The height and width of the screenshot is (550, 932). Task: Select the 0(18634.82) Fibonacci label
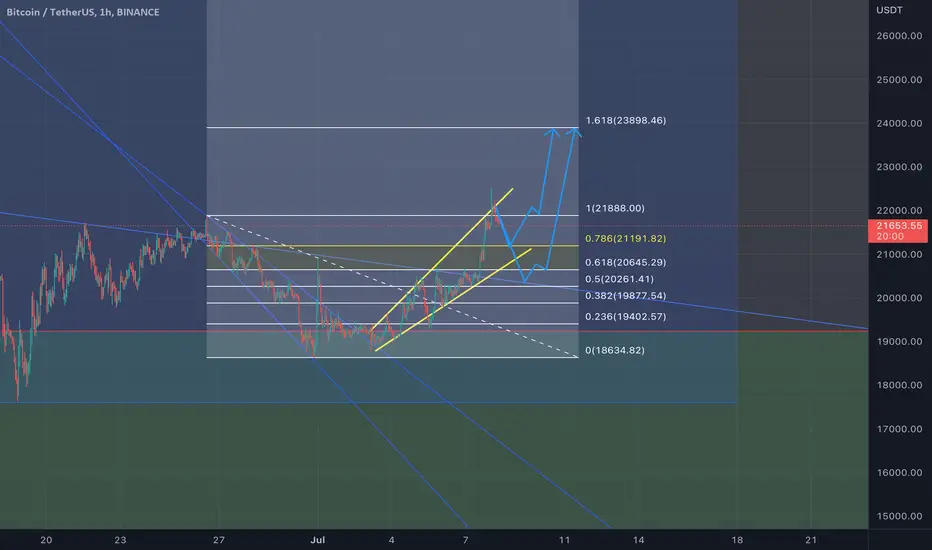tap(615, 350)
